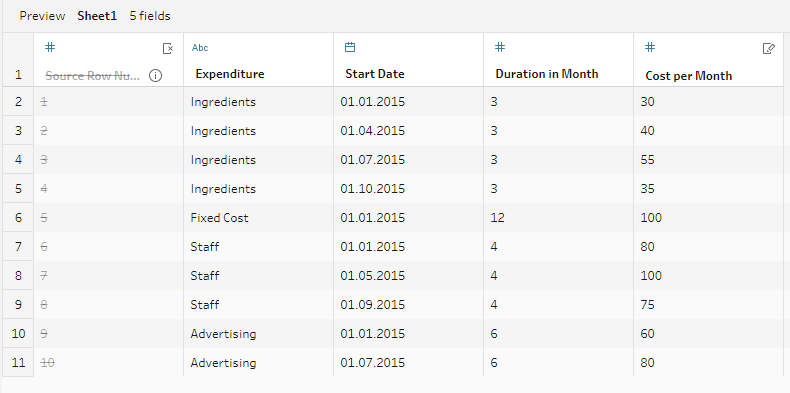Screen dimensions: 790x393
Task: Click the number type icon above Cost per Month
Action: (x=650, y=47)
